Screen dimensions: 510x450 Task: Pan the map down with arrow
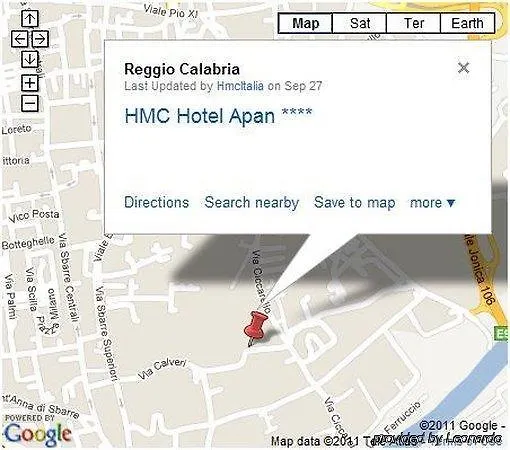tap(30, 59)
